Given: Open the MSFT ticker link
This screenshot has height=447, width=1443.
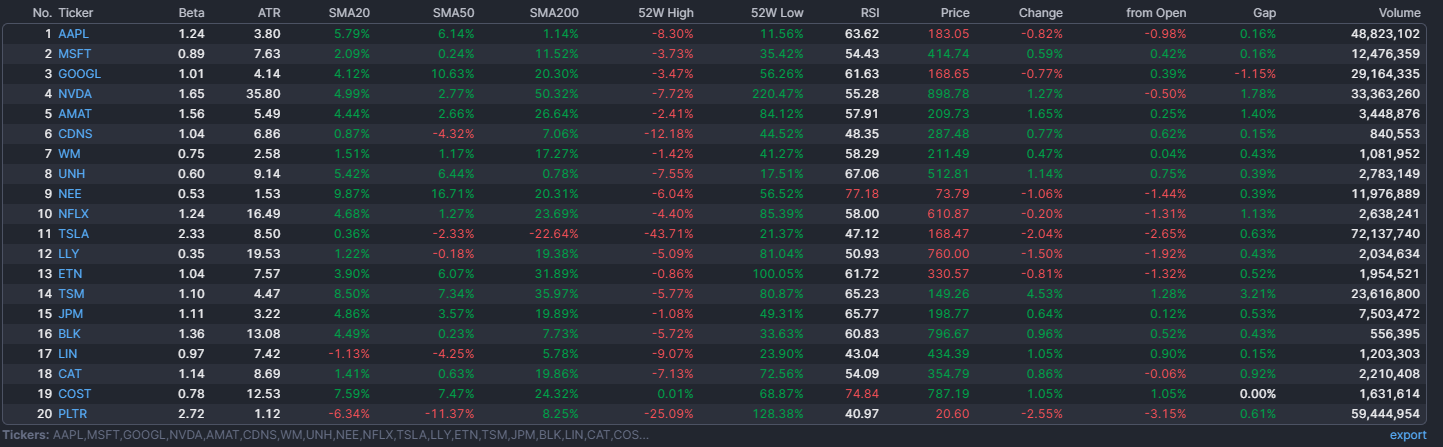Looking at the screenshot, I should 74,54.
